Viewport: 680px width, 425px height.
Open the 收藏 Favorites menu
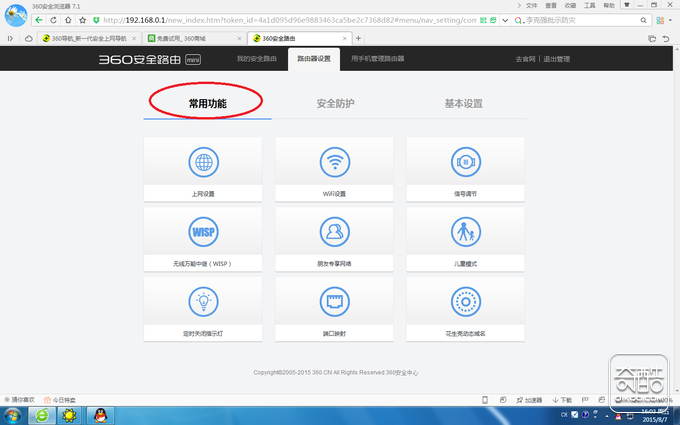coord(570,6)
